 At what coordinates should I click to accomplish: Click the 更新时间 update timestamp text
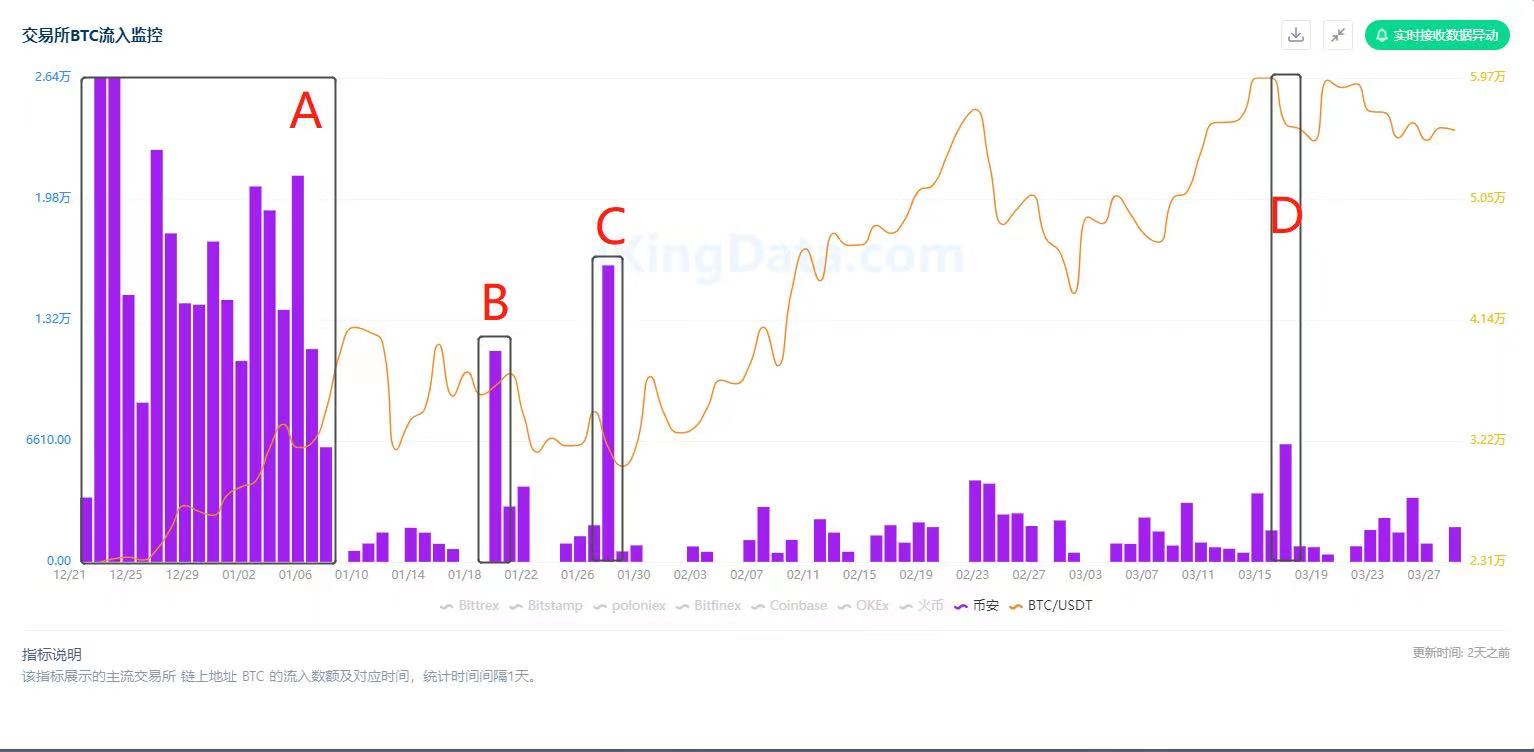(x=1460, y=653)
